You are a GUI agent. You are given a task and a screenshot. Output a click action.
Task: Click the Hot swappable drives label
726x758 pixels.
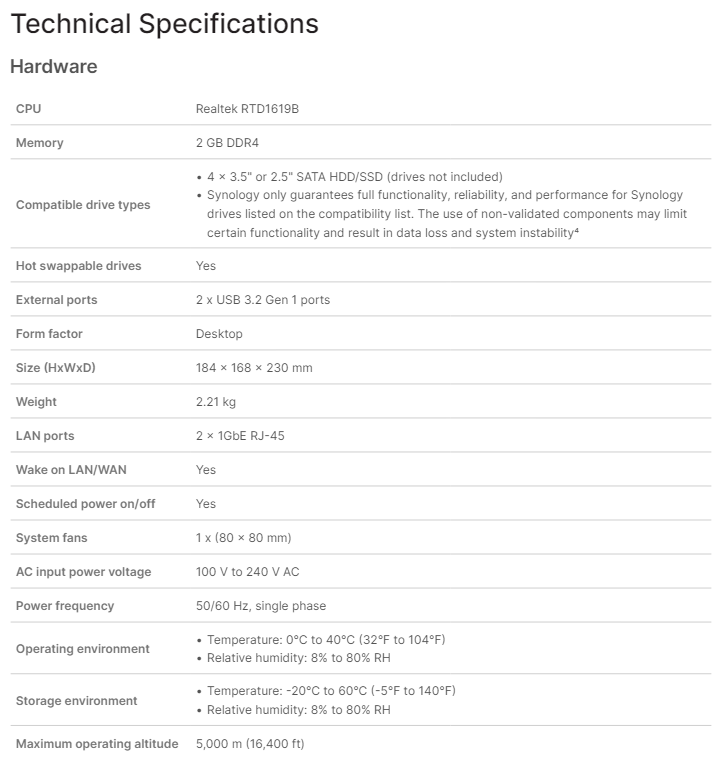[x=78, y=266]
